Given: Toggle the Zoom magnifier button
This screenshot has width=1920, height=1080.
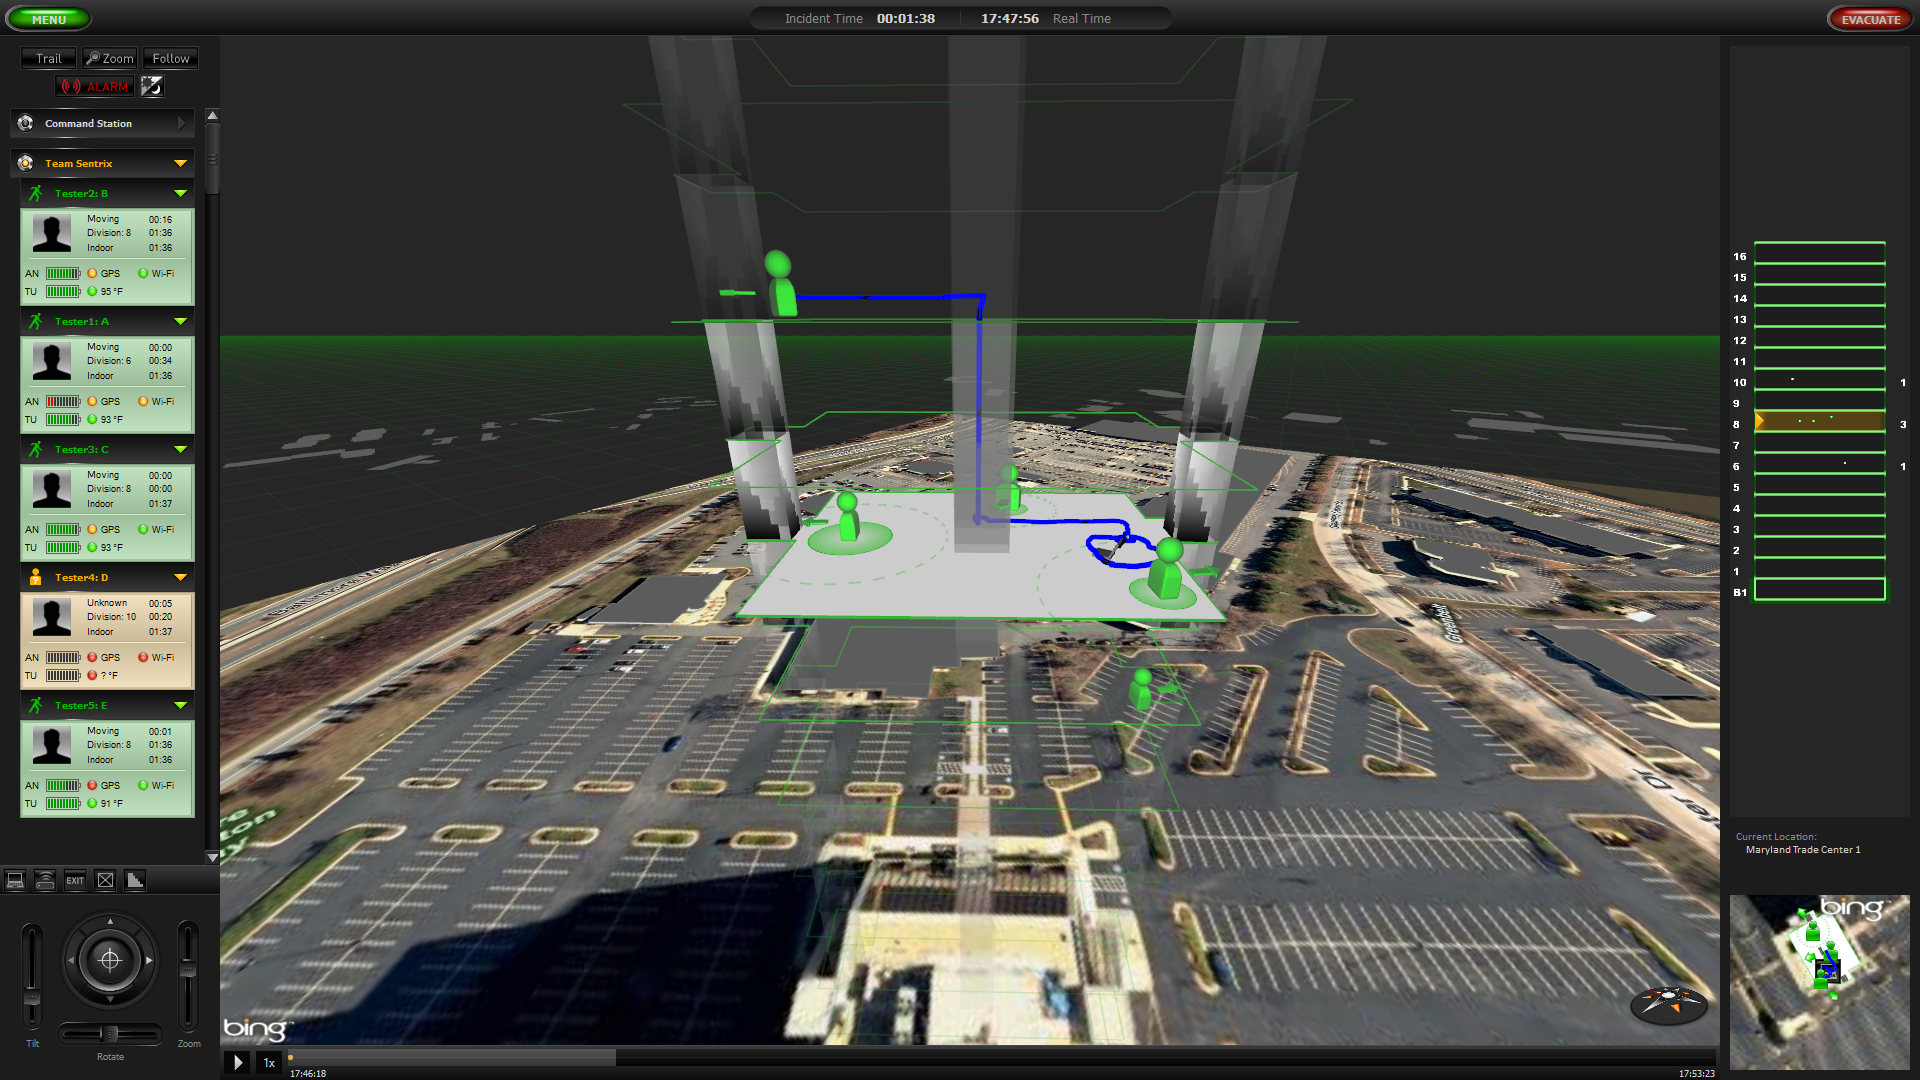Looking at the screenshot, I should click(110, 59).
